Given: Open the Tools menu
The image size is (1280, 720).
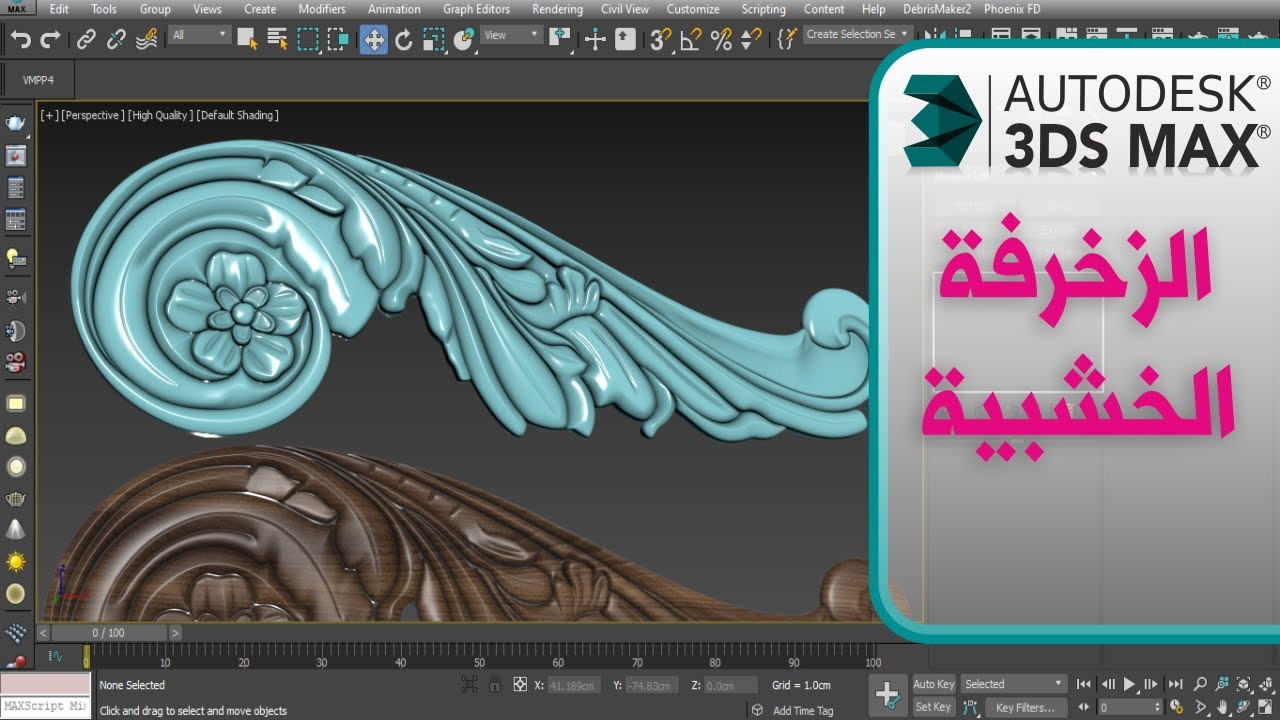Looking at the screenshot, I should [x=104, y=9].
